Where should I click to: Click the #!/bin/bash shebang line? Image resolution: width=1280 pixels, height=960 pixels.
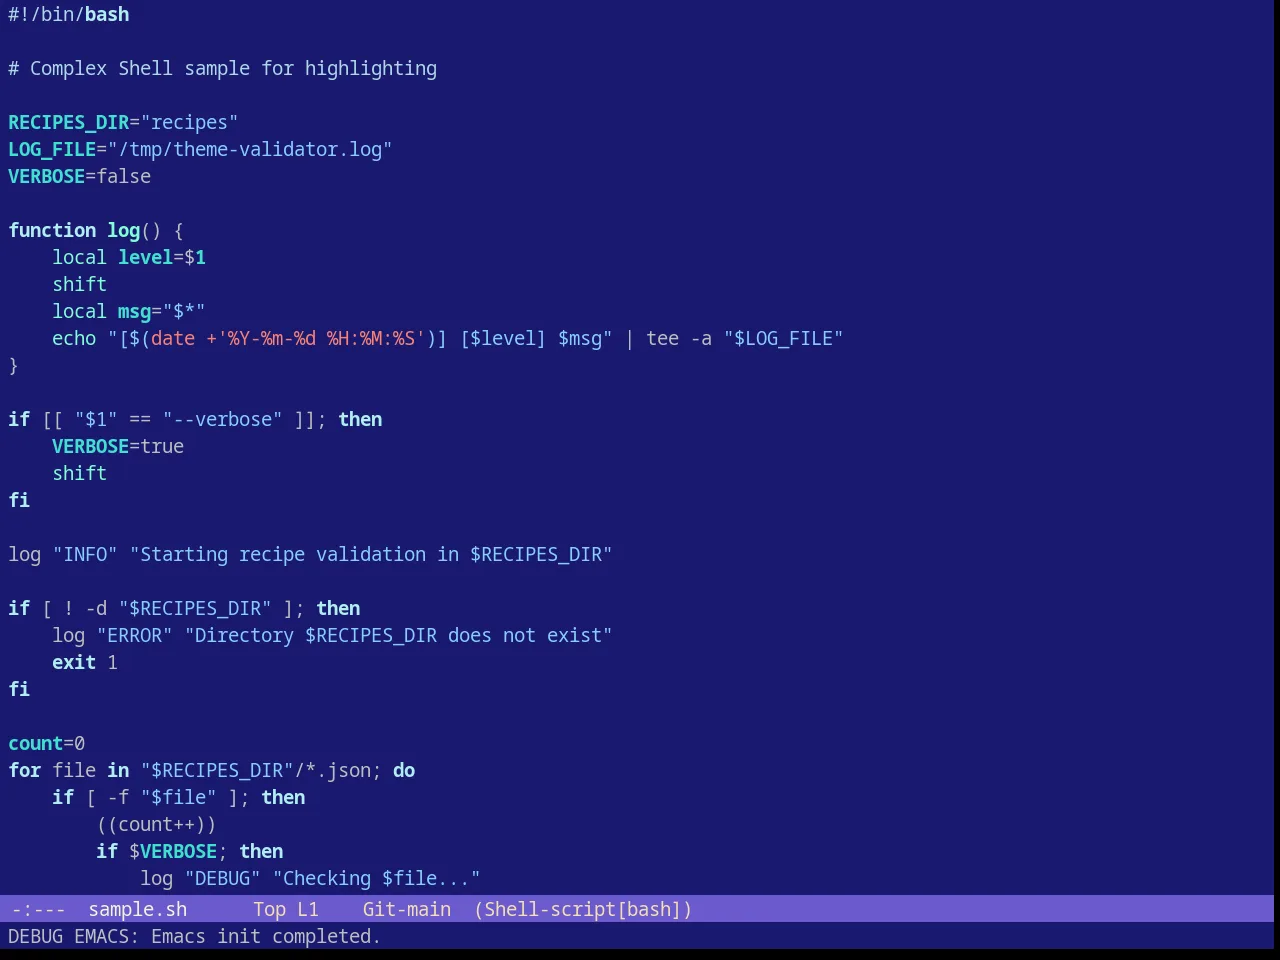(x=69, y=14)
